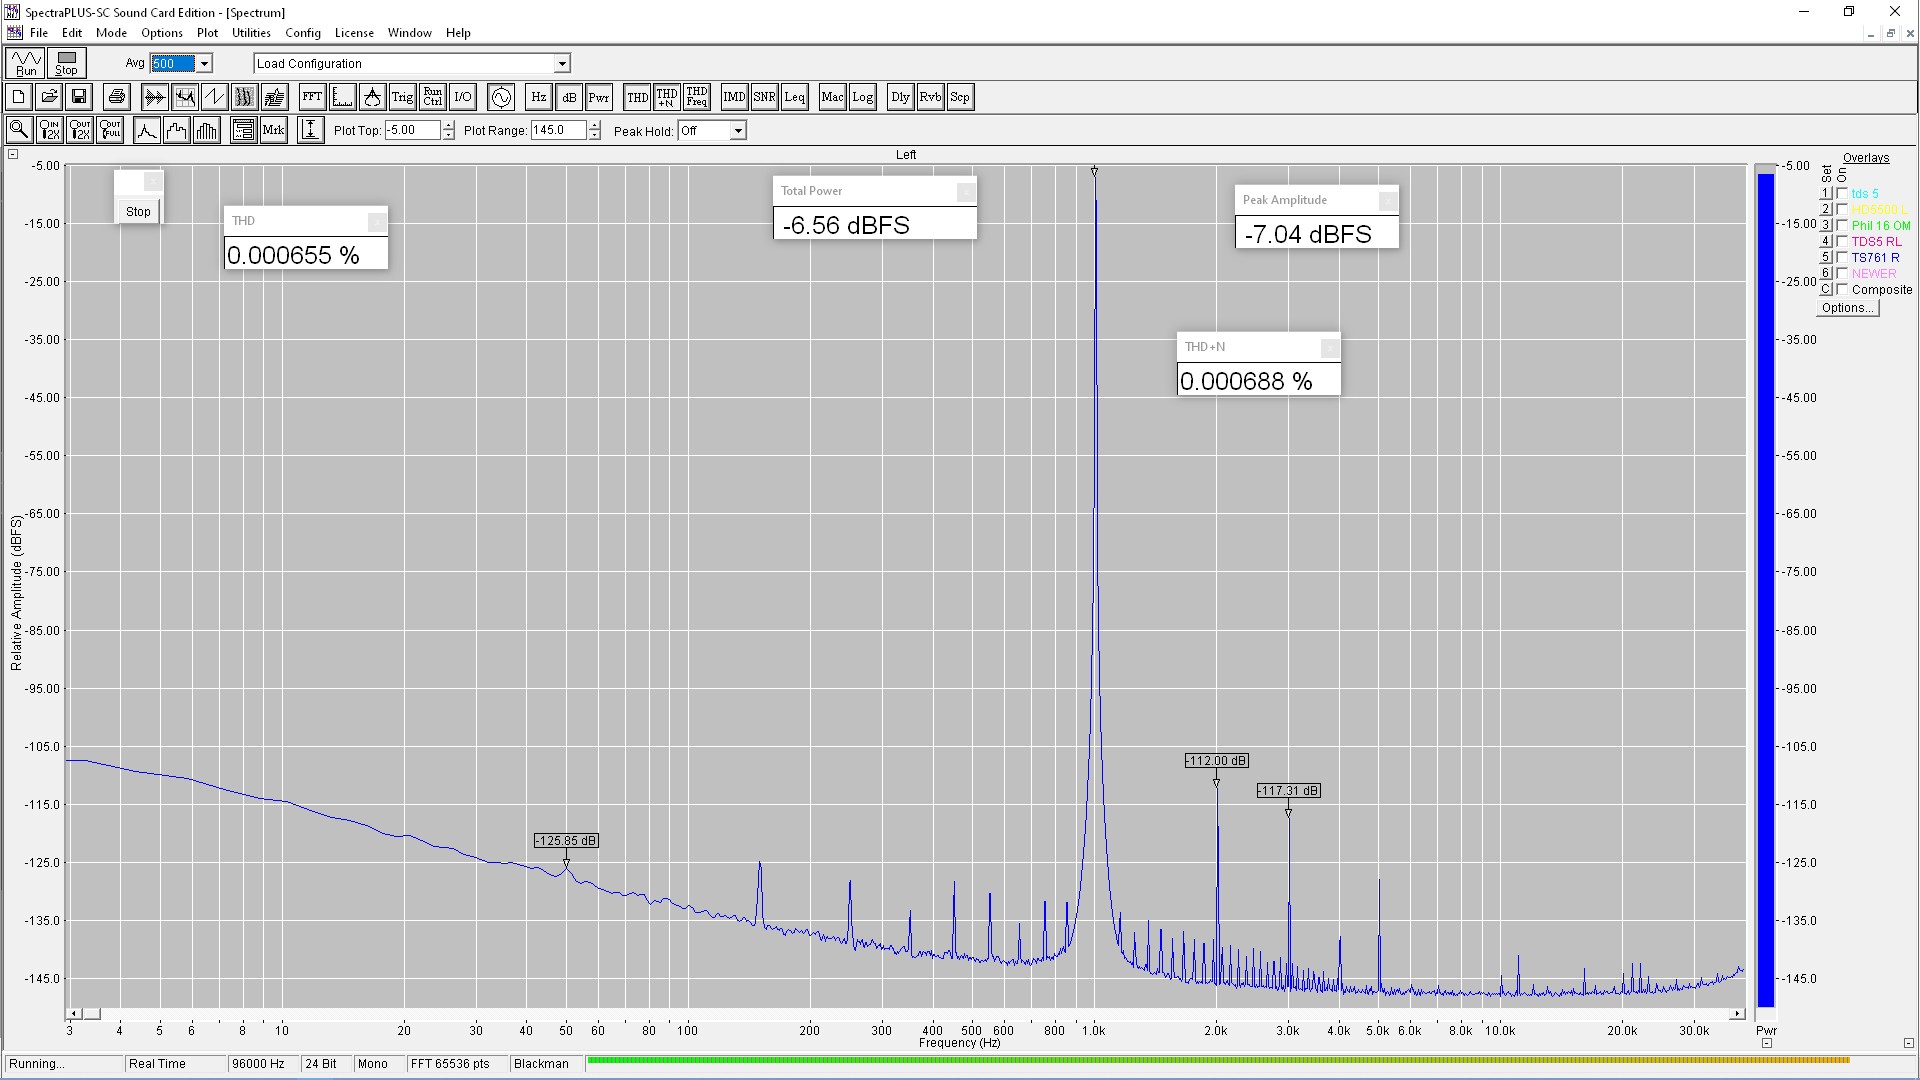The height and width of the screenshot is (1080, 1920).
Task: Select the signal generator sine icon
Action: click(x=501, y=97)
